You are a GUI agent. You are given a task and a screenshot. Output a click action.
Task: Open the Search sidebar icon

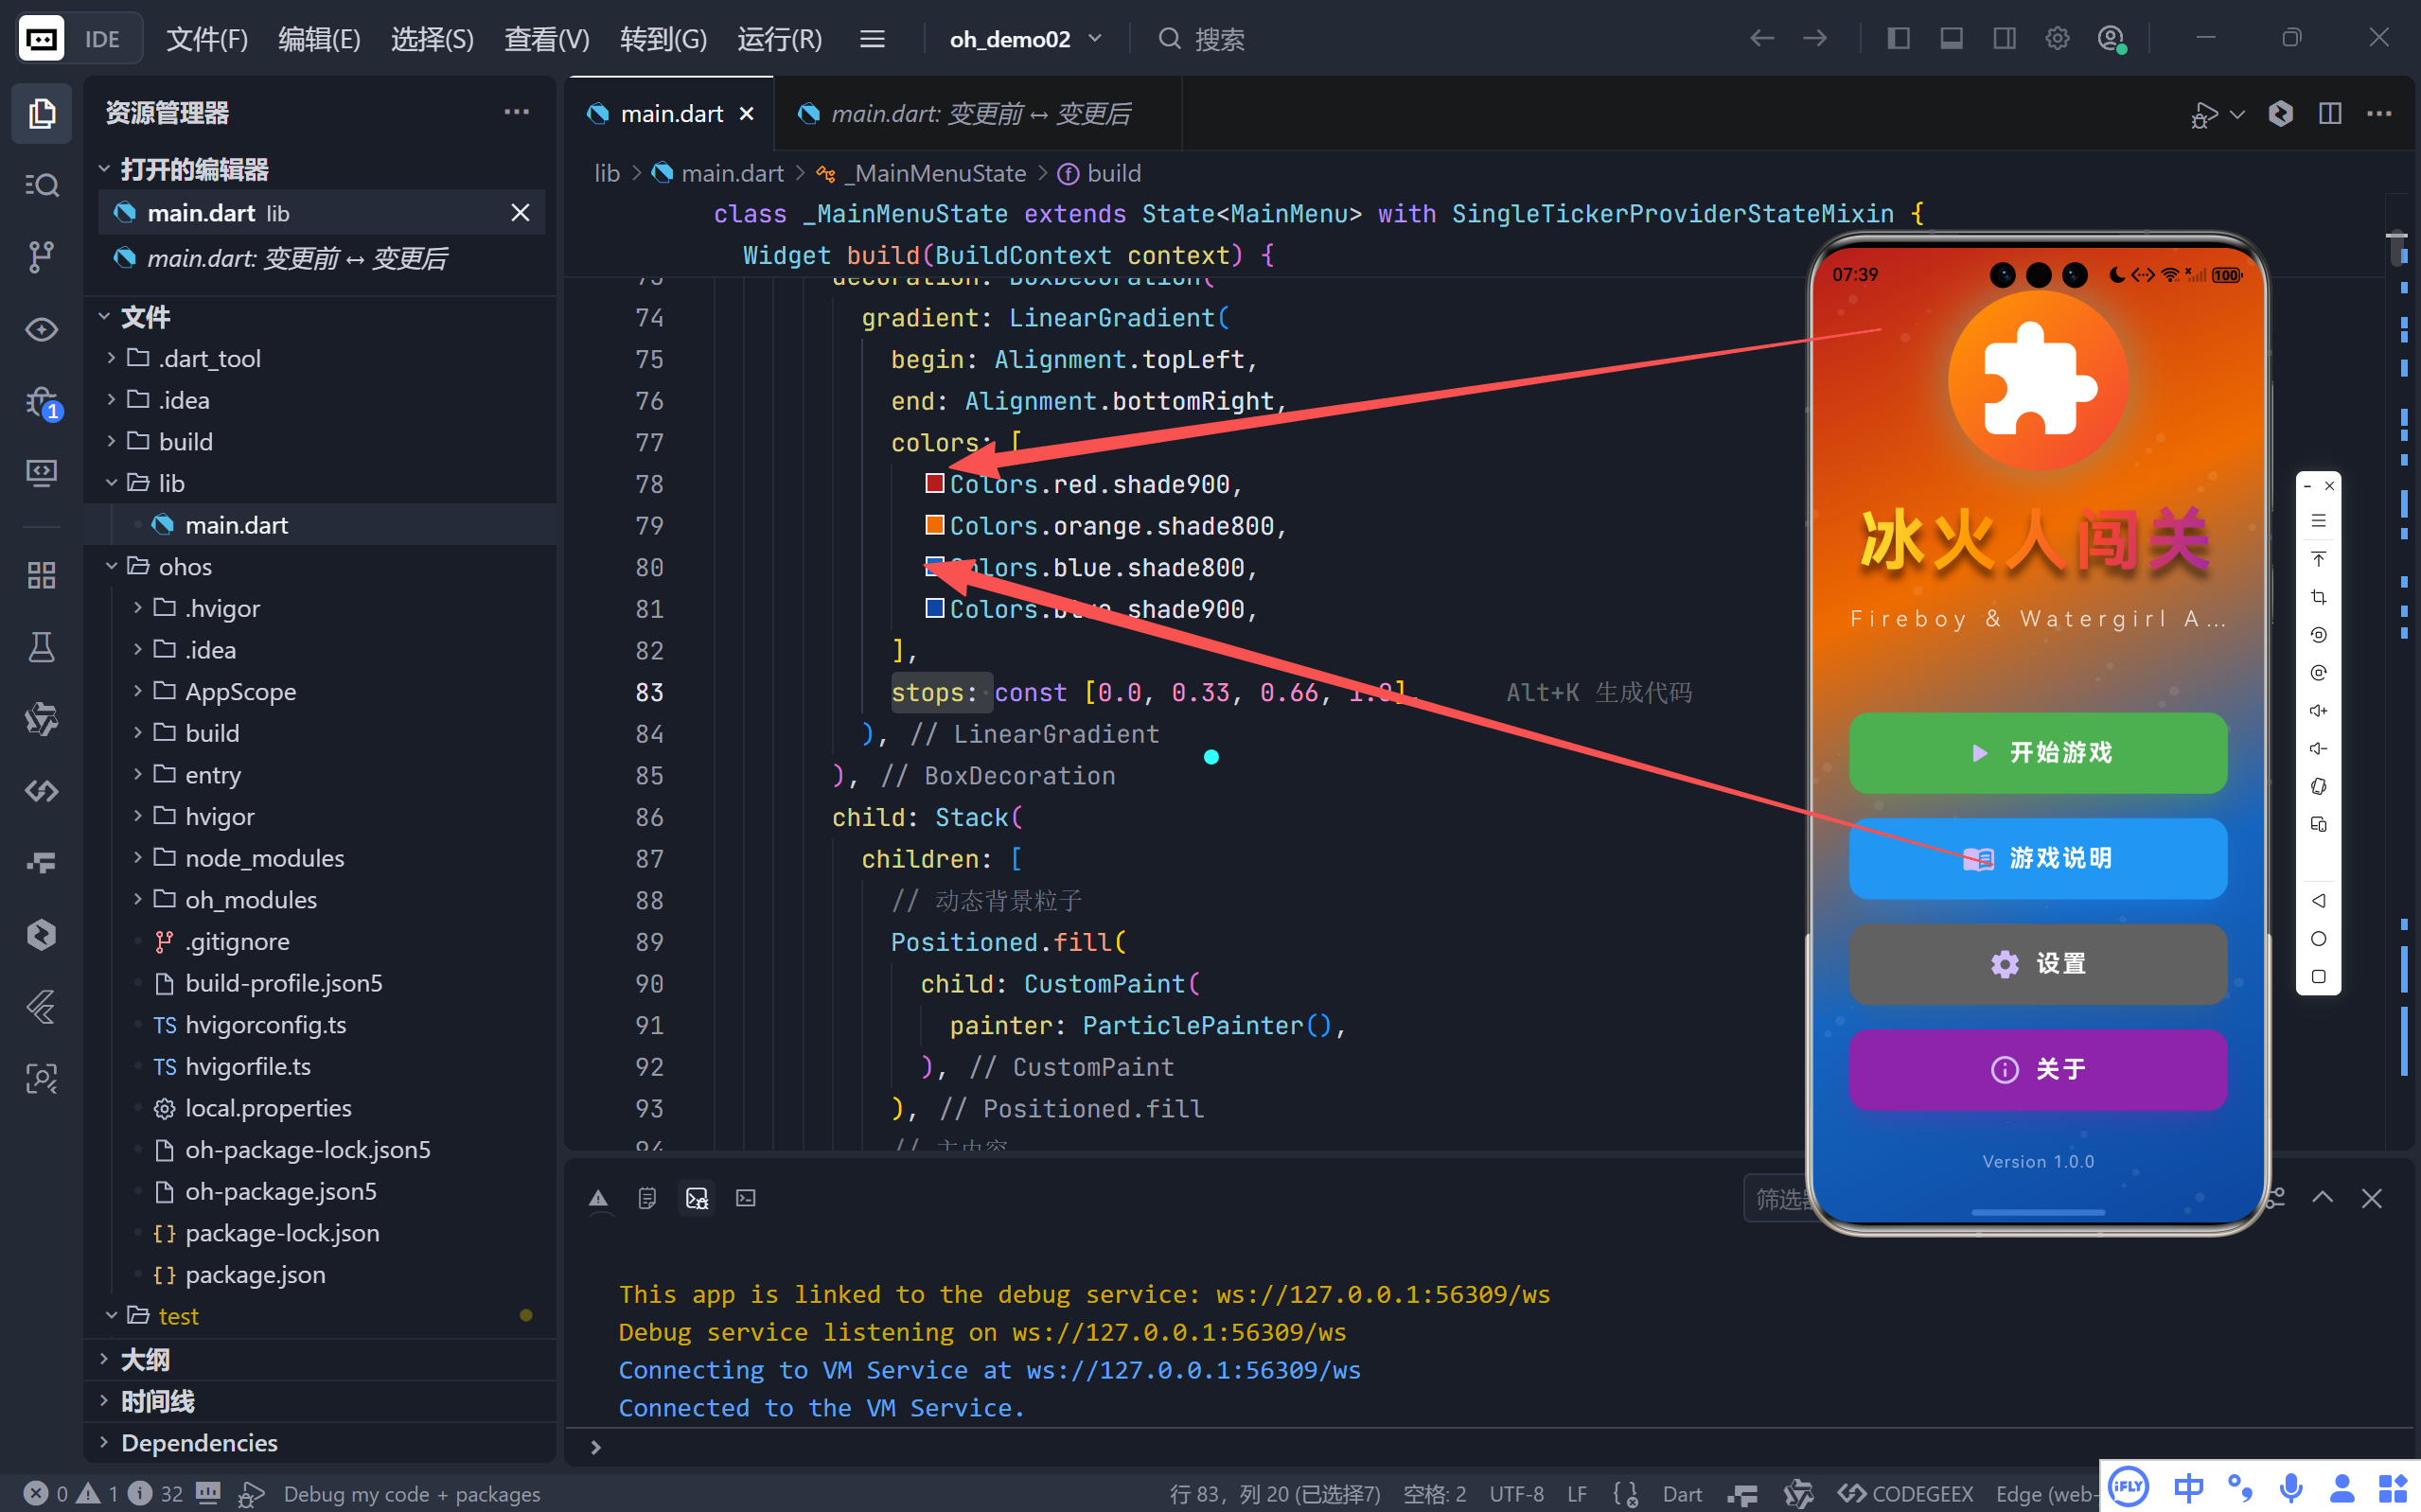coord(41,185)
